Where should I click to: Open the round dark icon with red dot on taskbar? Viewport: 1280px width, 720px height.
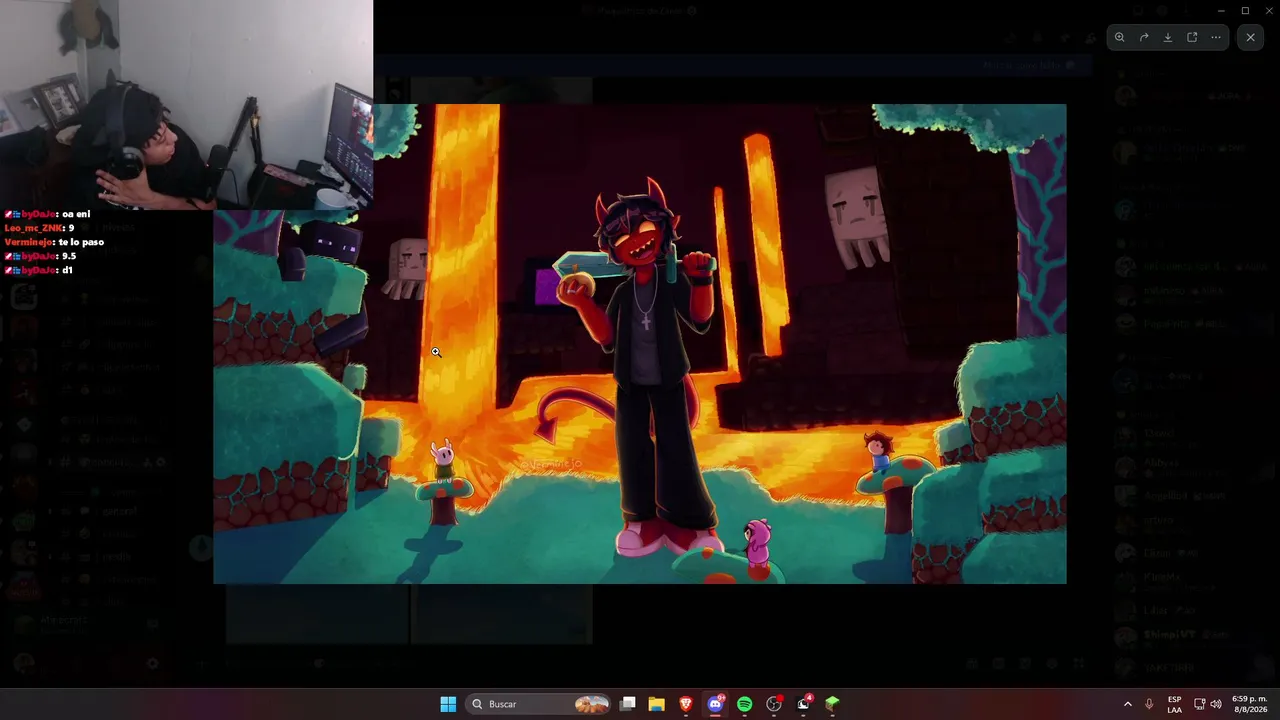coord(774,704)
